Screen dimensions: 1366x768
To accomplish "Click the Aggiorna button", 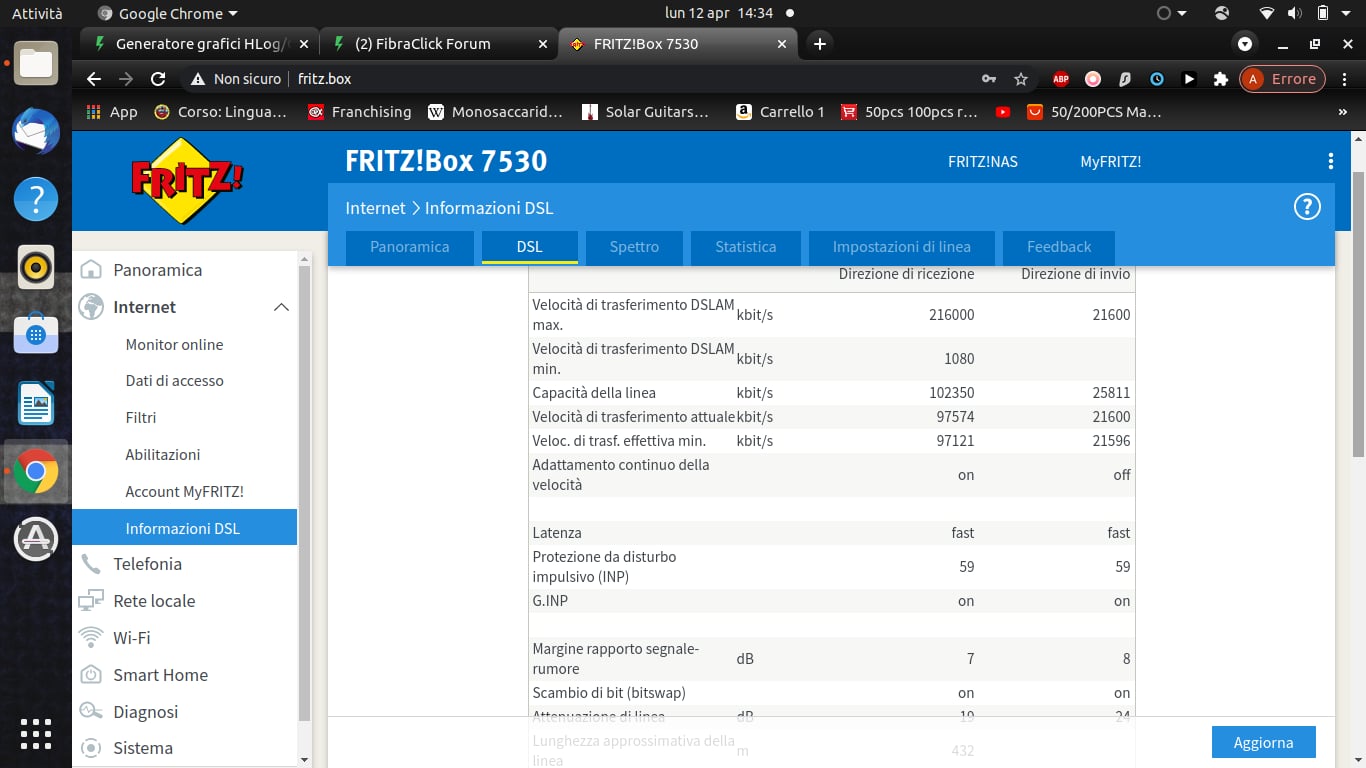I will (1263, 742).
